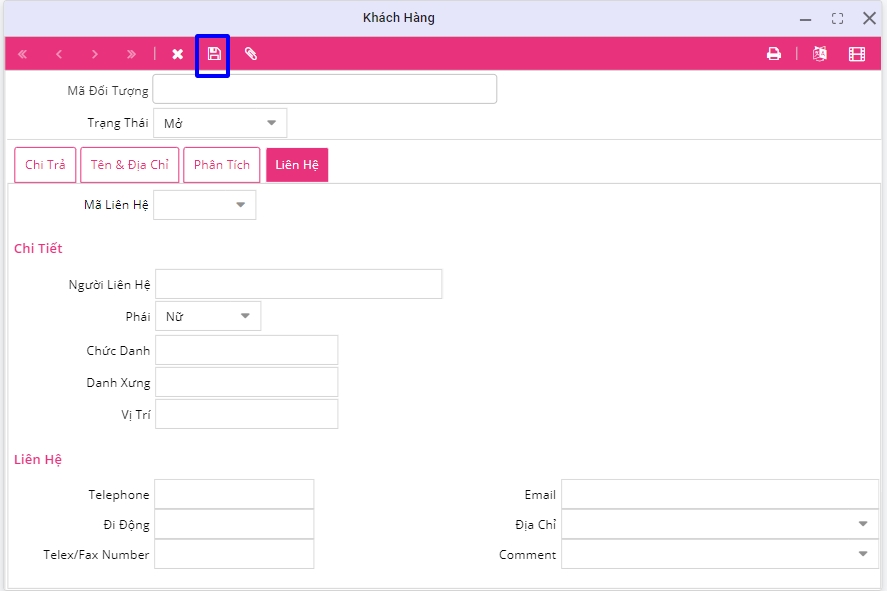
Task: Open the Tên & Địa Chỉ tab
Action: 130,165
